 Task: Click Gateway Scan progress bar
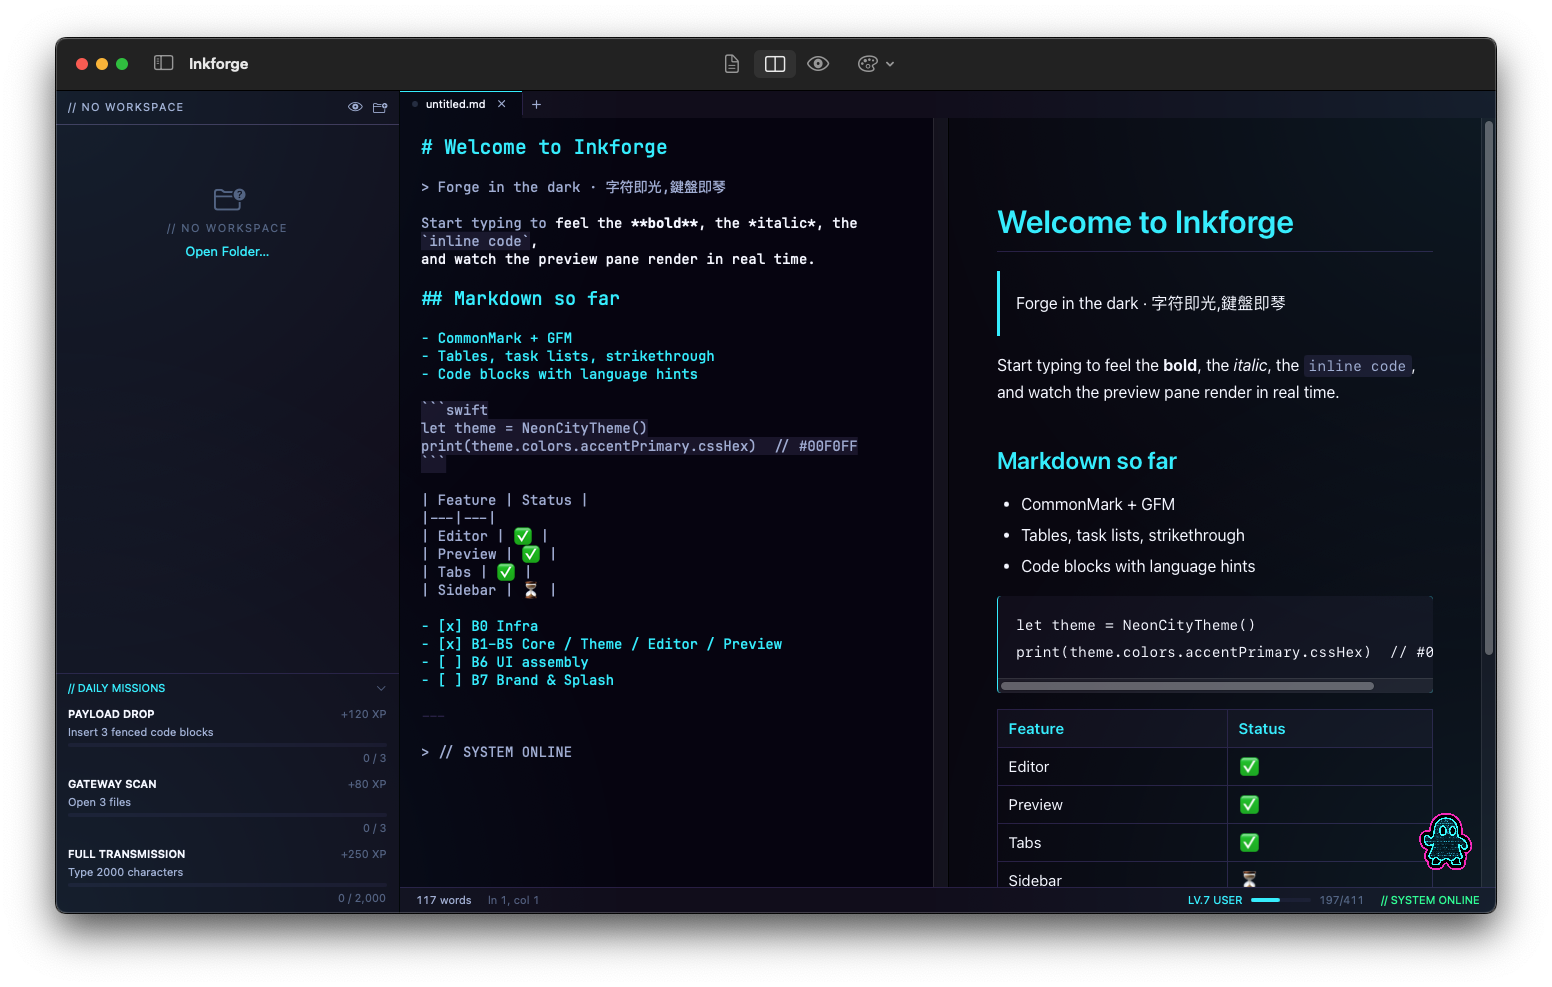(227, 816)
